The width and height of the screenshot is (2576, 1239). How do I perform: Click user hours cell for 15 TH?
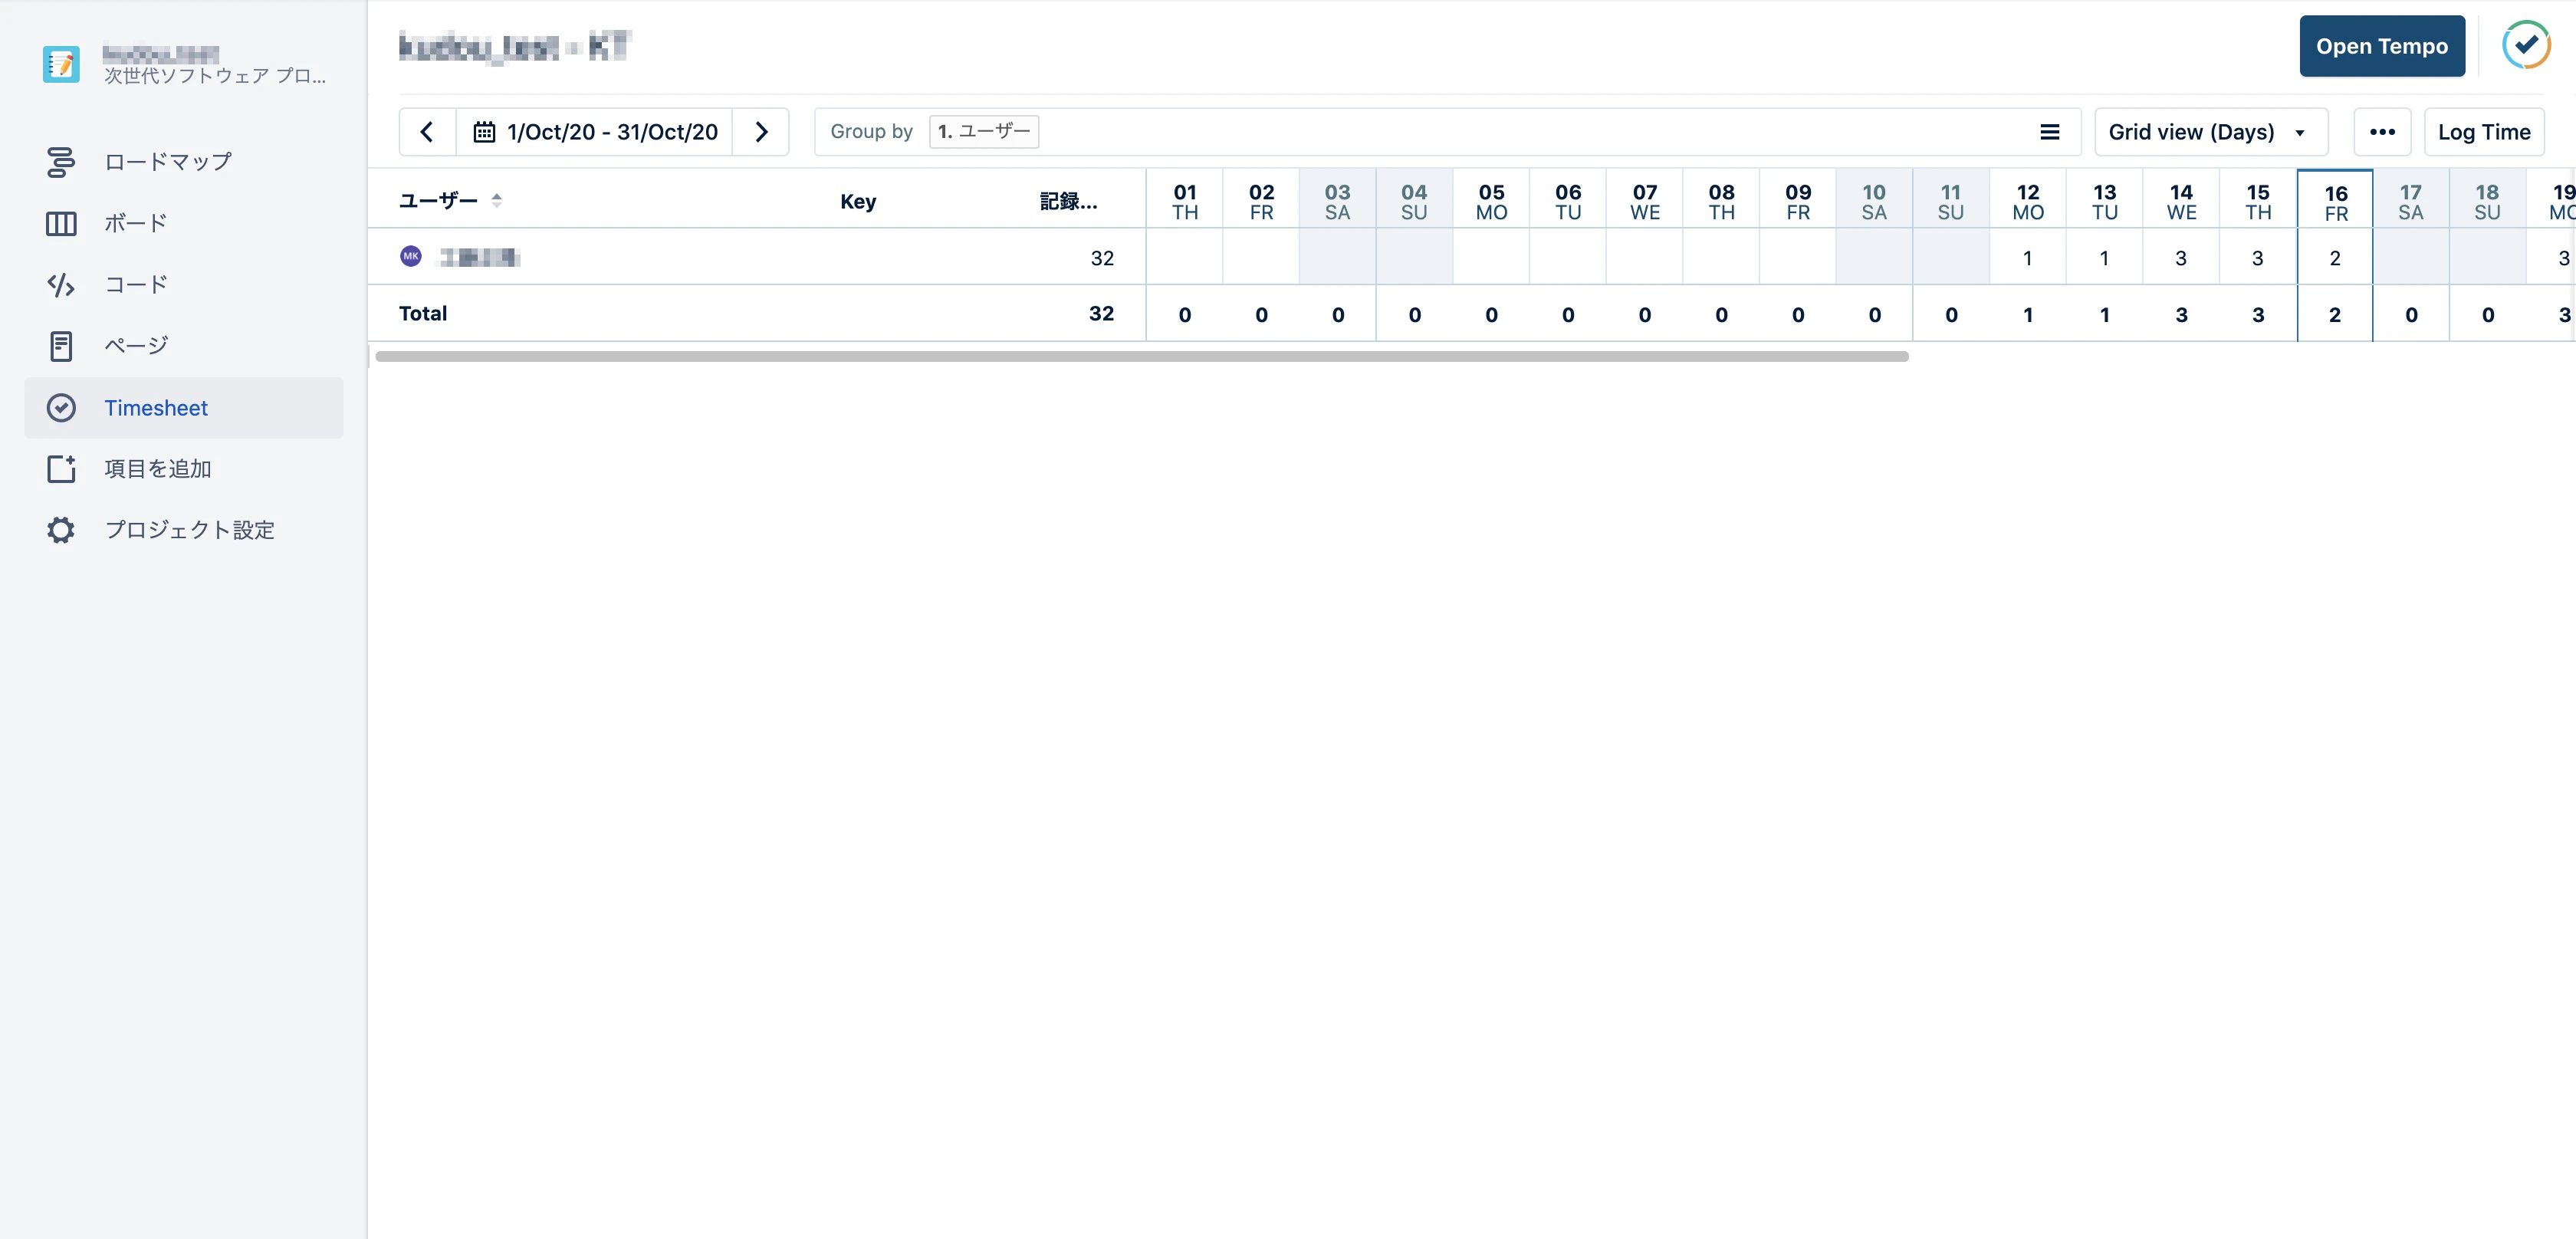point(2258,257)
